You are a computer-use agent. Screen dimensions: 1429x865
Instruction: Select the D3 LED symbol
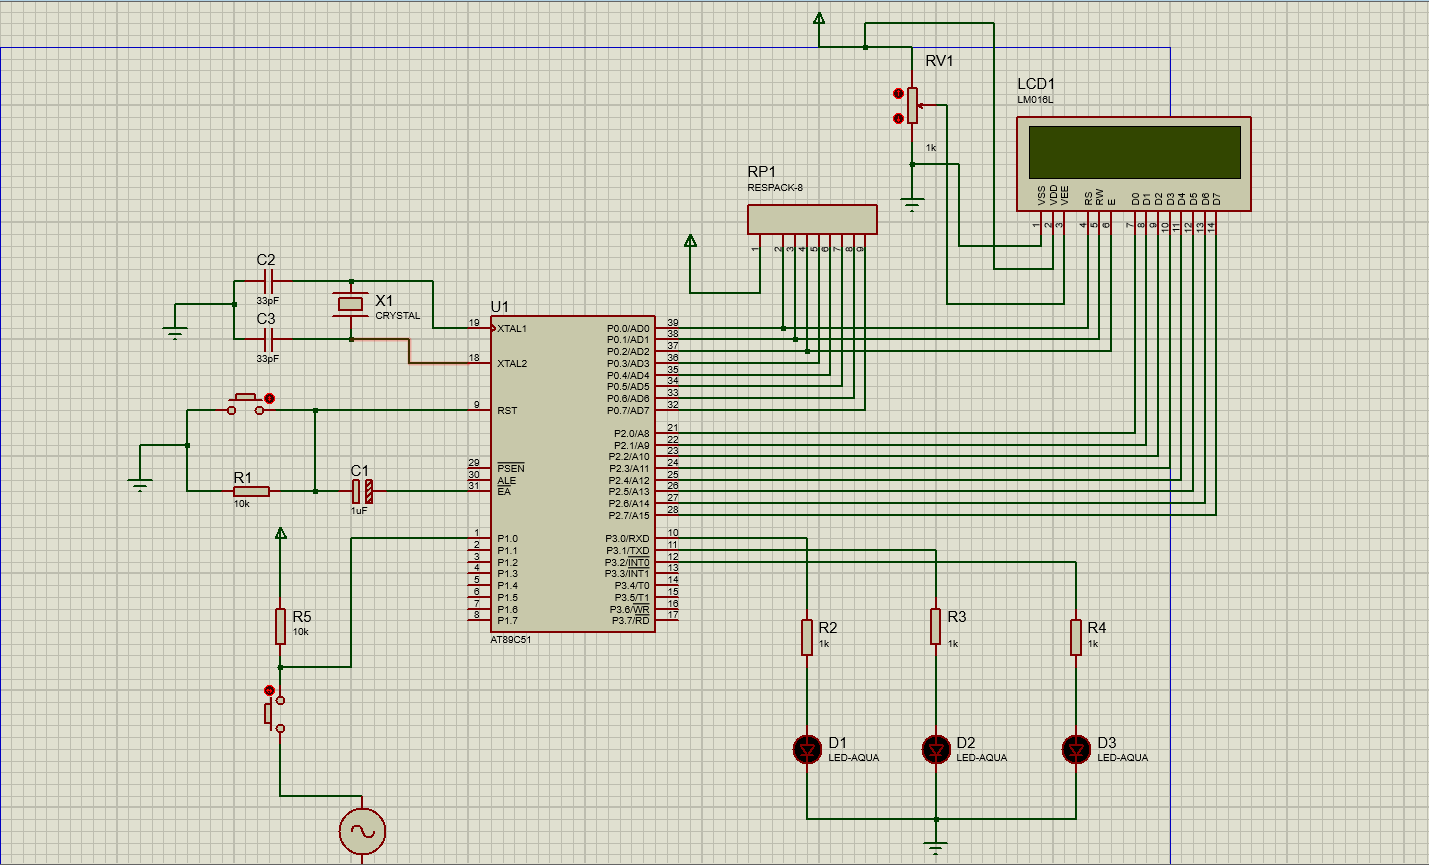point(1076,749)
